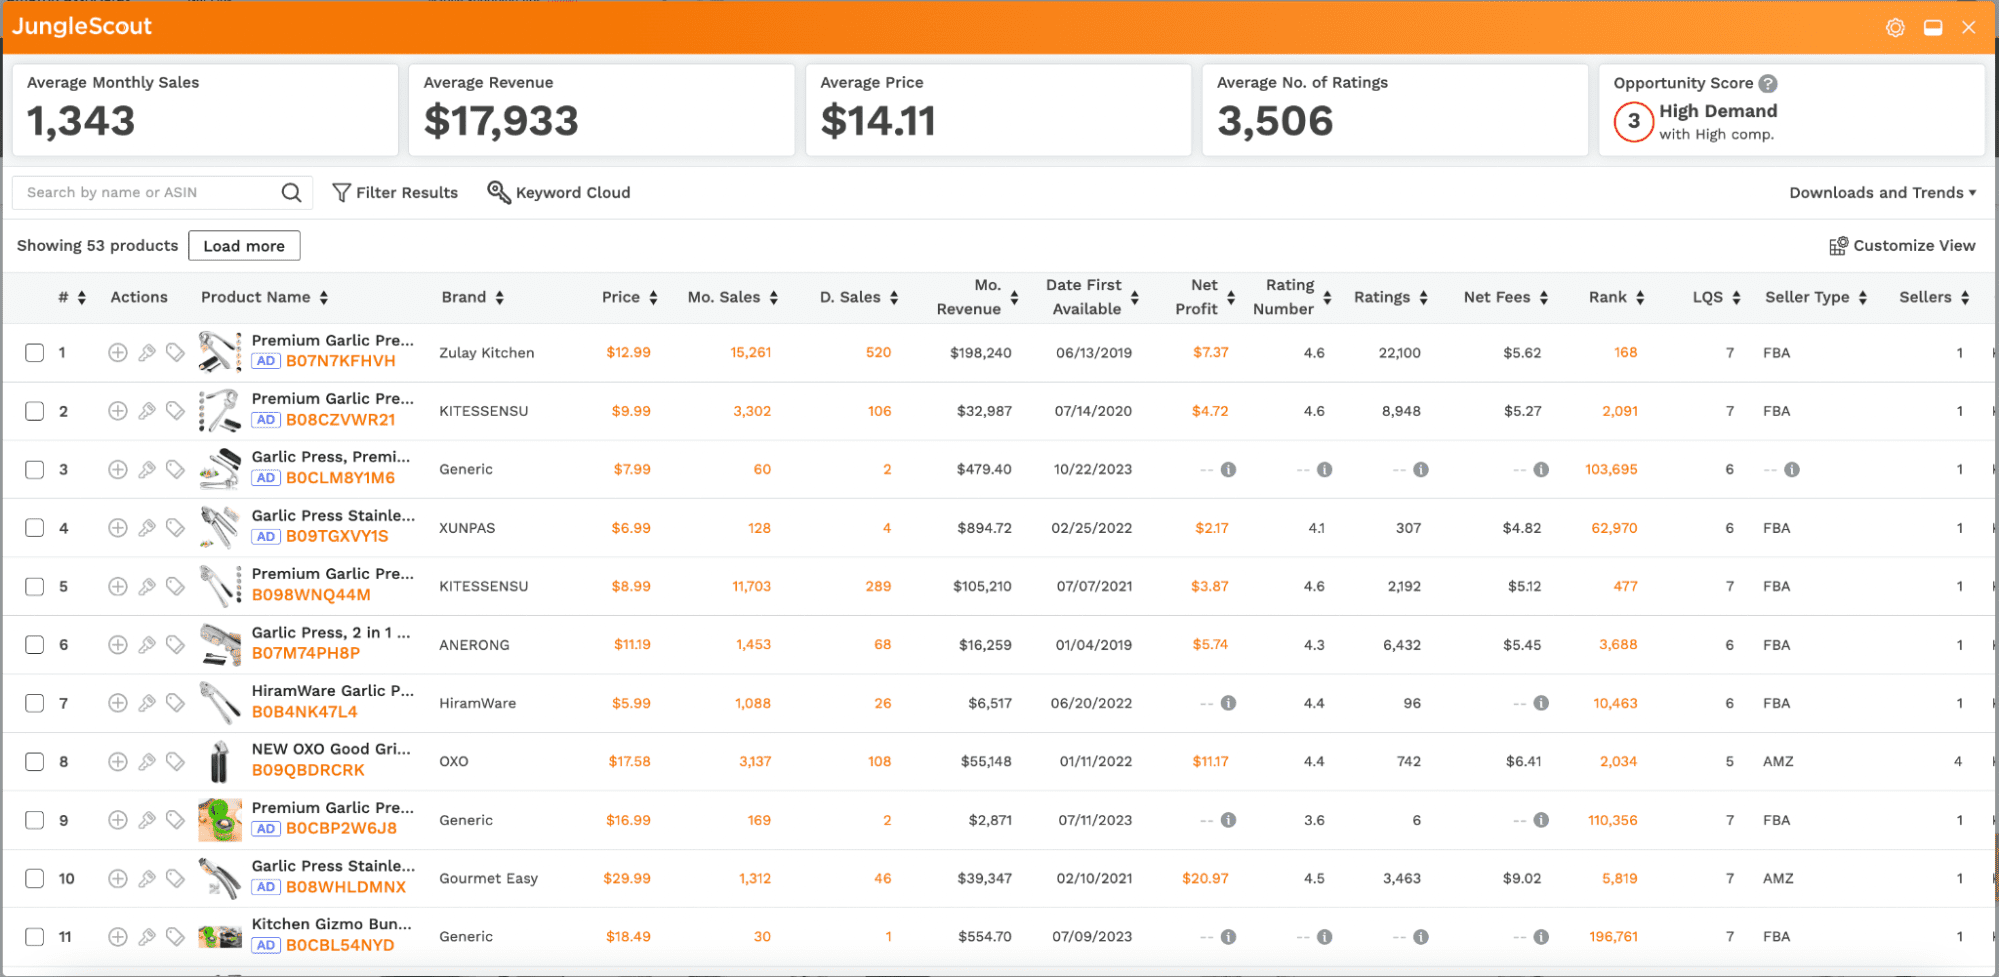Viewport: 1999px width, 978px height.
Task: Click Net Profit info icon in row 3
Action: coord(1228,470)
